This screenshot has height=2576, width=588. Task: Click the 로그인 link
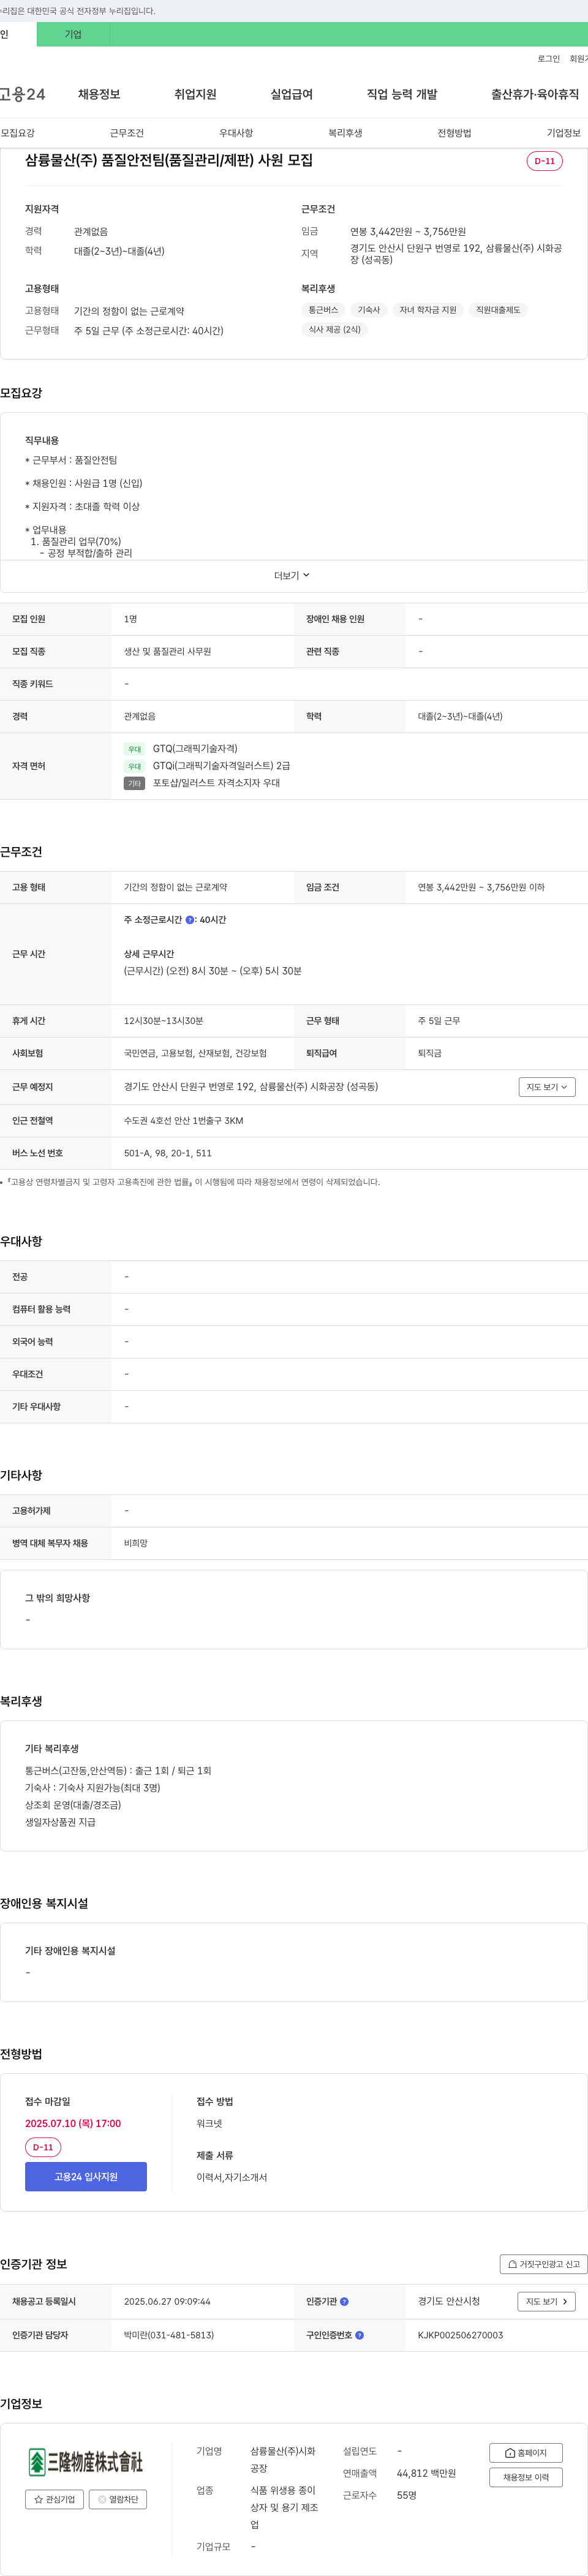pos(549,59)
